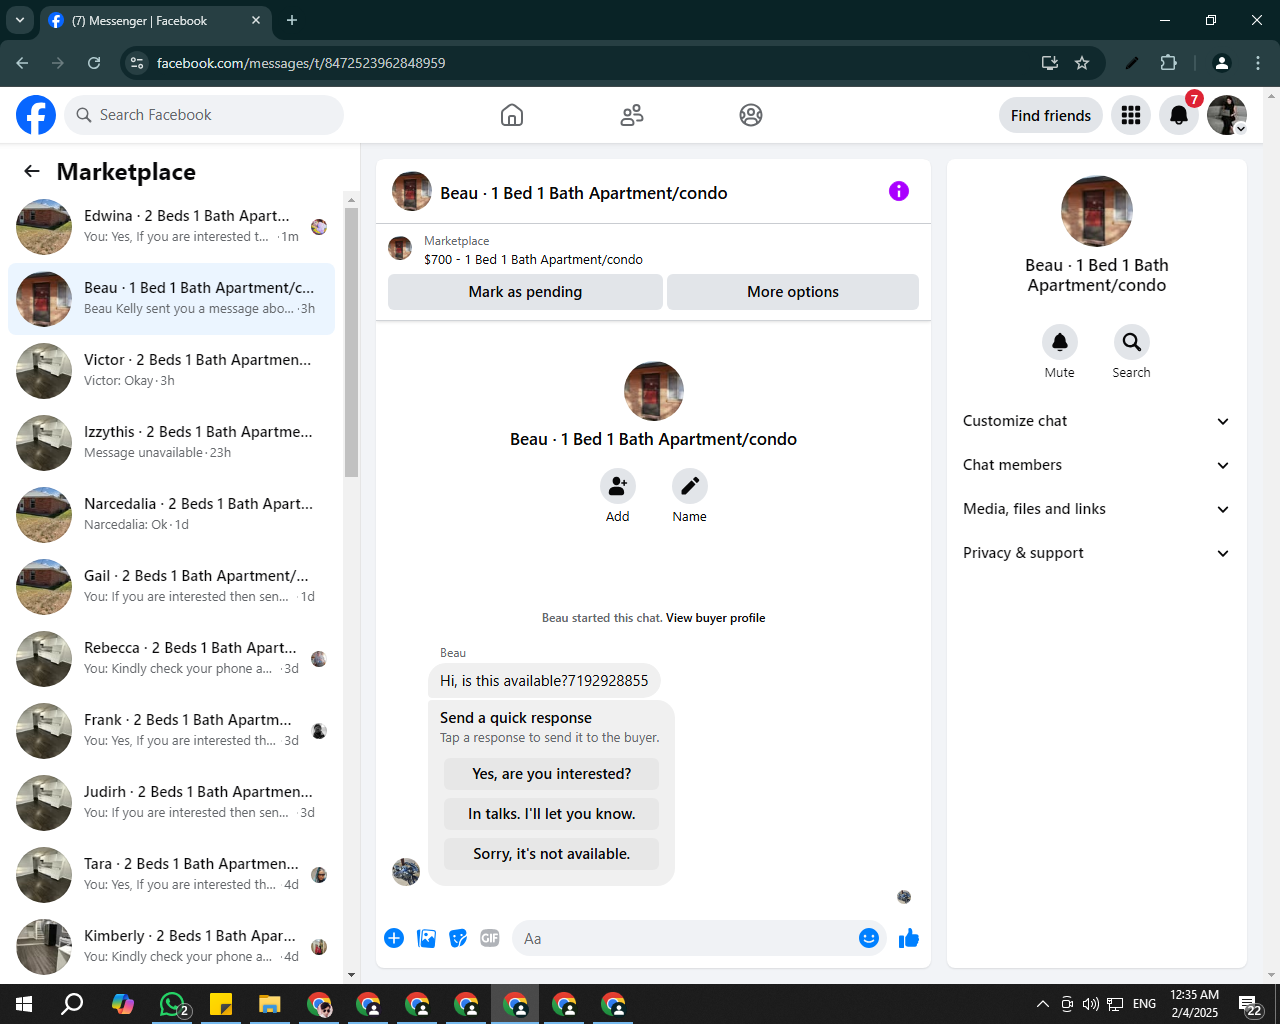Open File Explorer in the taskbar

tap(270, 1004)
